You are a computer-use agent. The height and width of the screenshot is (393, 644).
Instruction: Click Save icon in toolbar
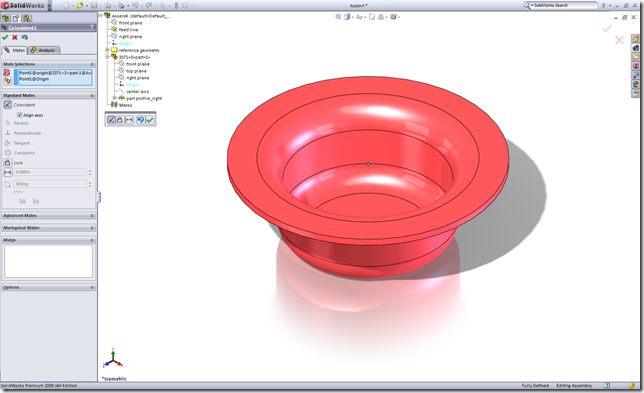(x=94, y=6)
